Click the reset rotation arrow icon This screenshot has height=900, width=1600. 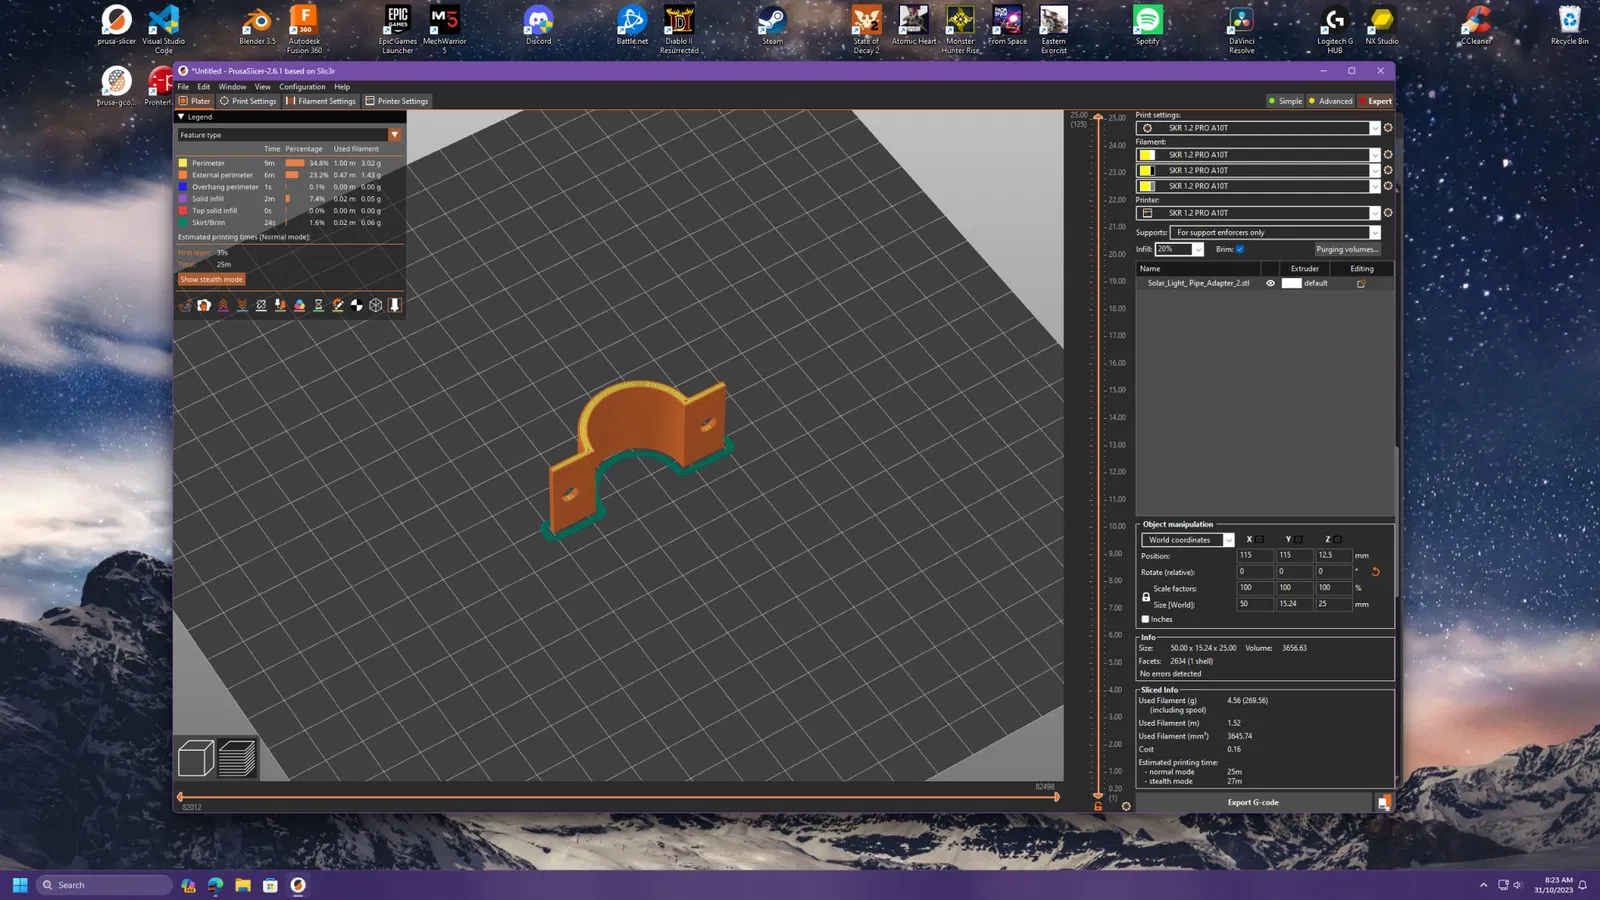(x=1375, y=572)
